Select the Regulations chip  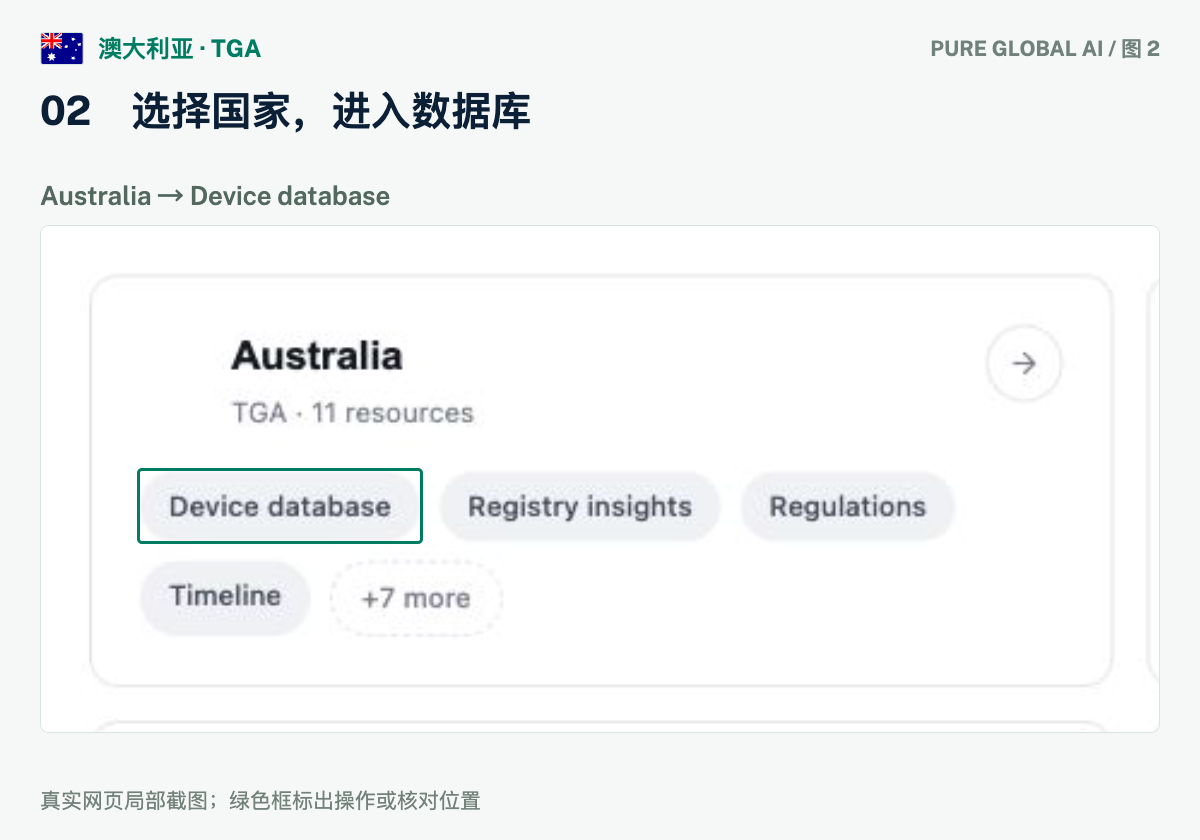click(847, 506)
